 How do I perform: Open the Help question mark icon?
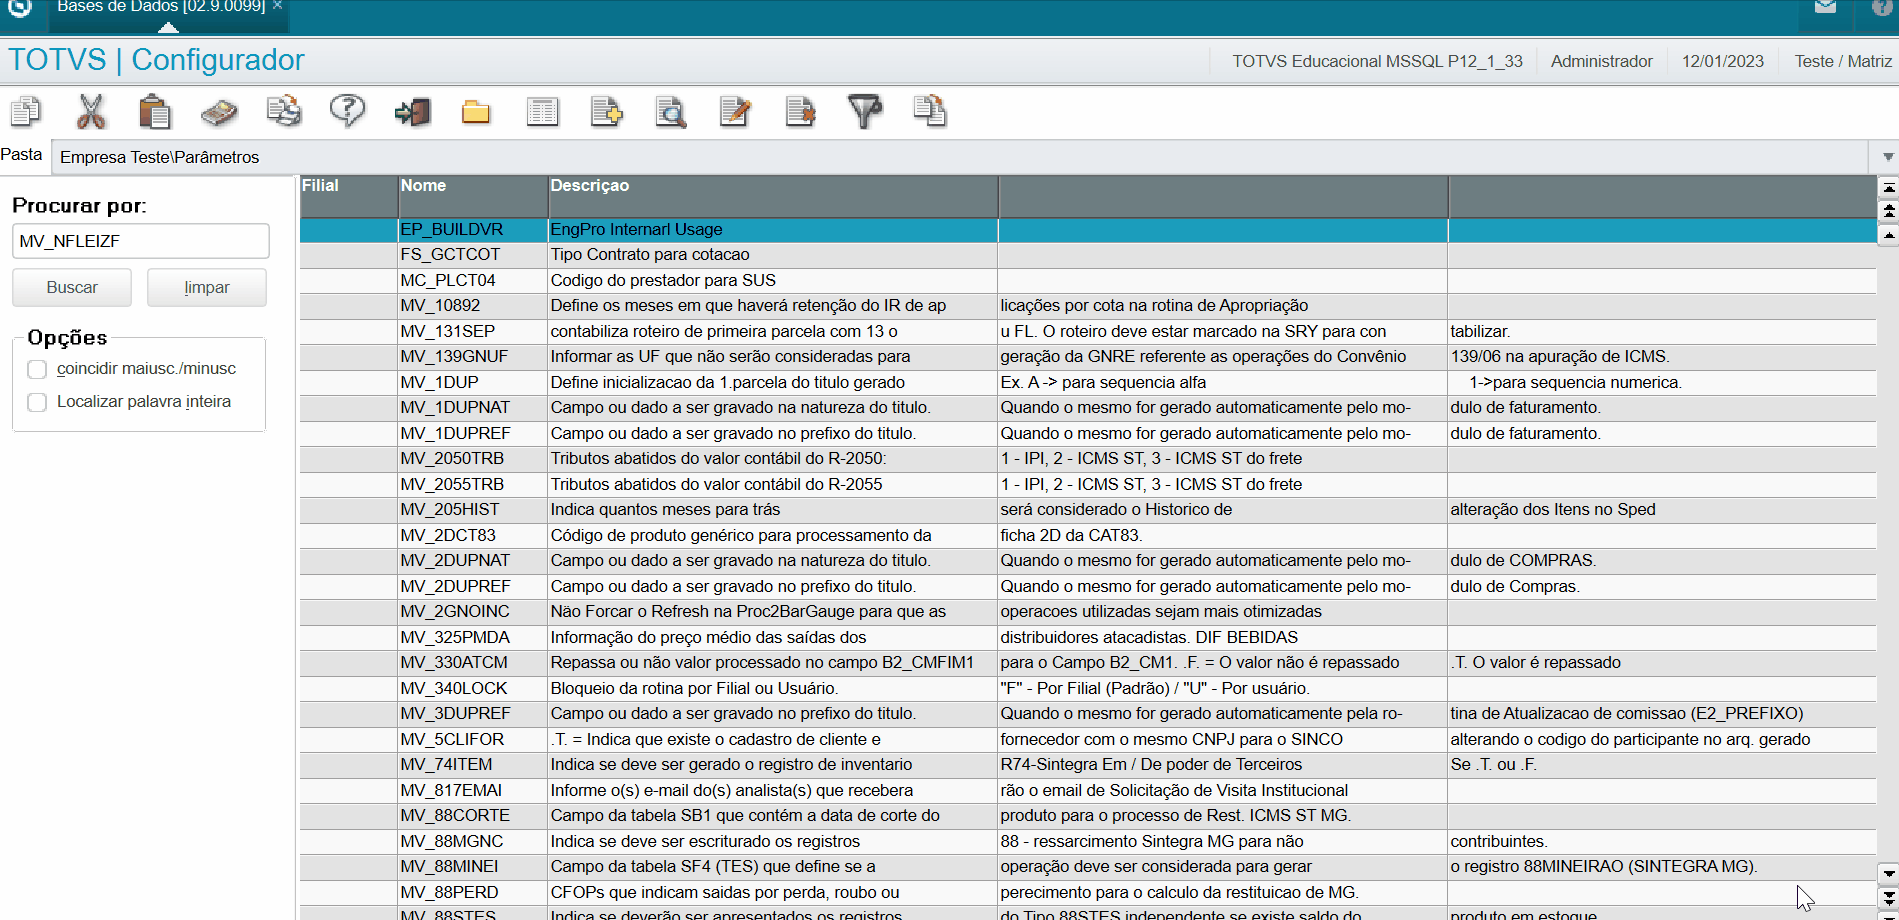347,111
